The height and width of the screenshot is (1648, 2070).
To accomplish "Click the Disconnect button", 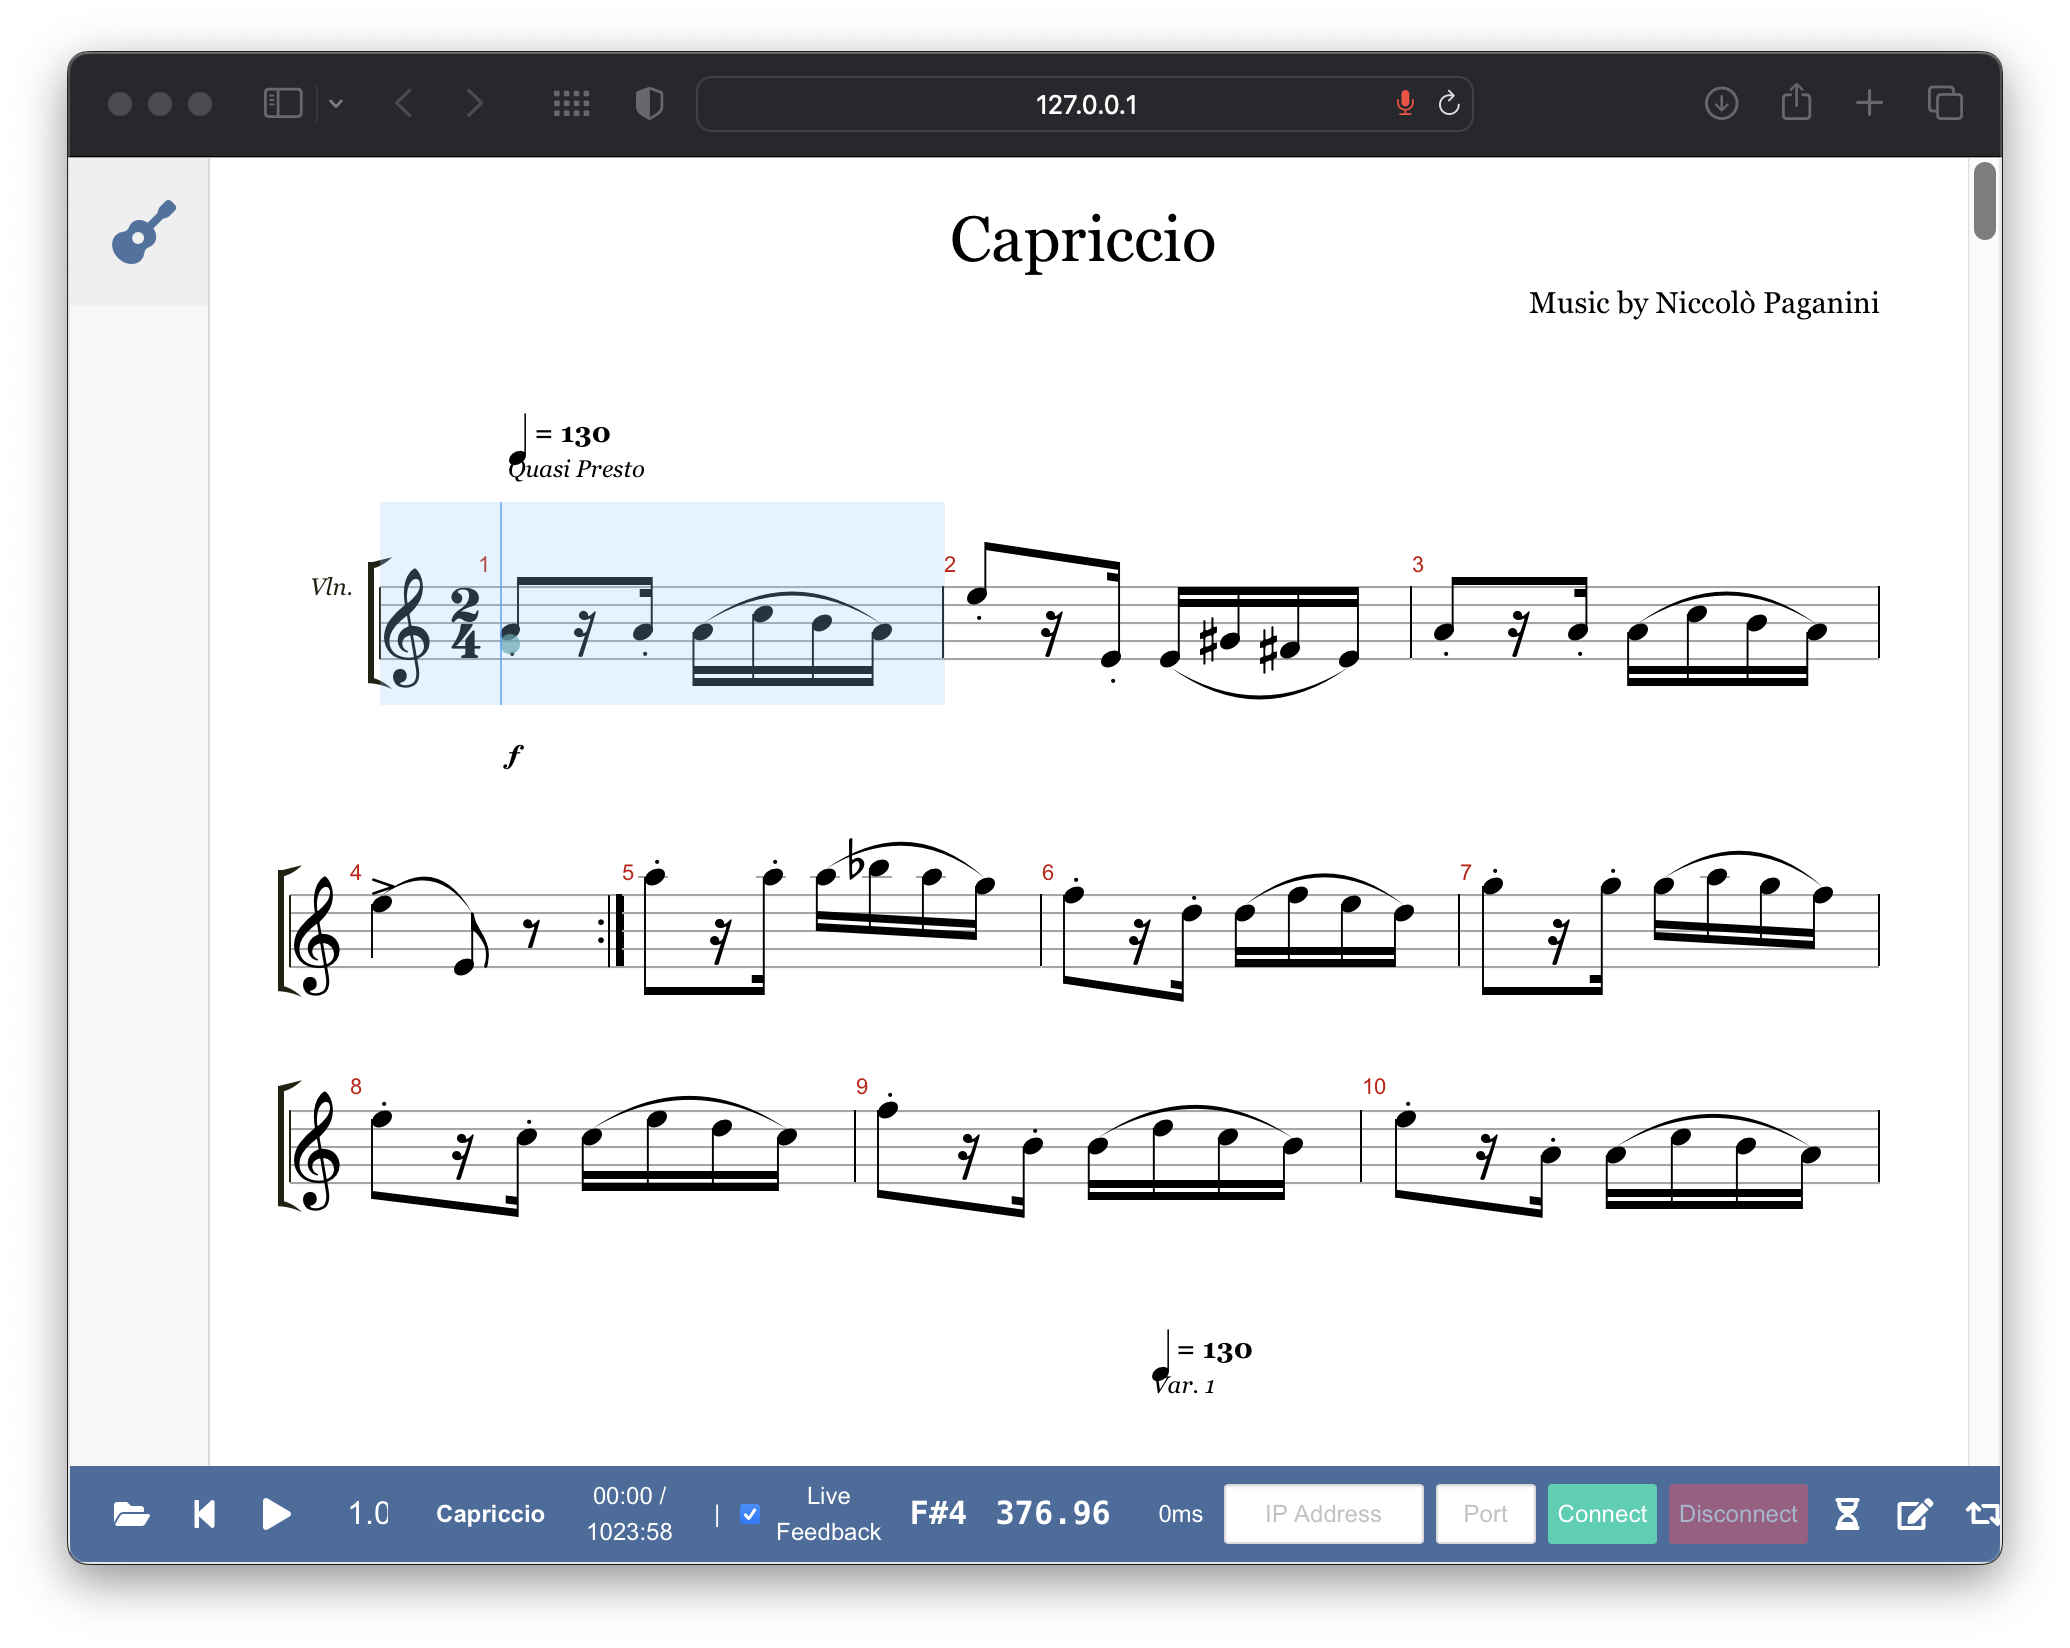I will pos(1738,1514).
